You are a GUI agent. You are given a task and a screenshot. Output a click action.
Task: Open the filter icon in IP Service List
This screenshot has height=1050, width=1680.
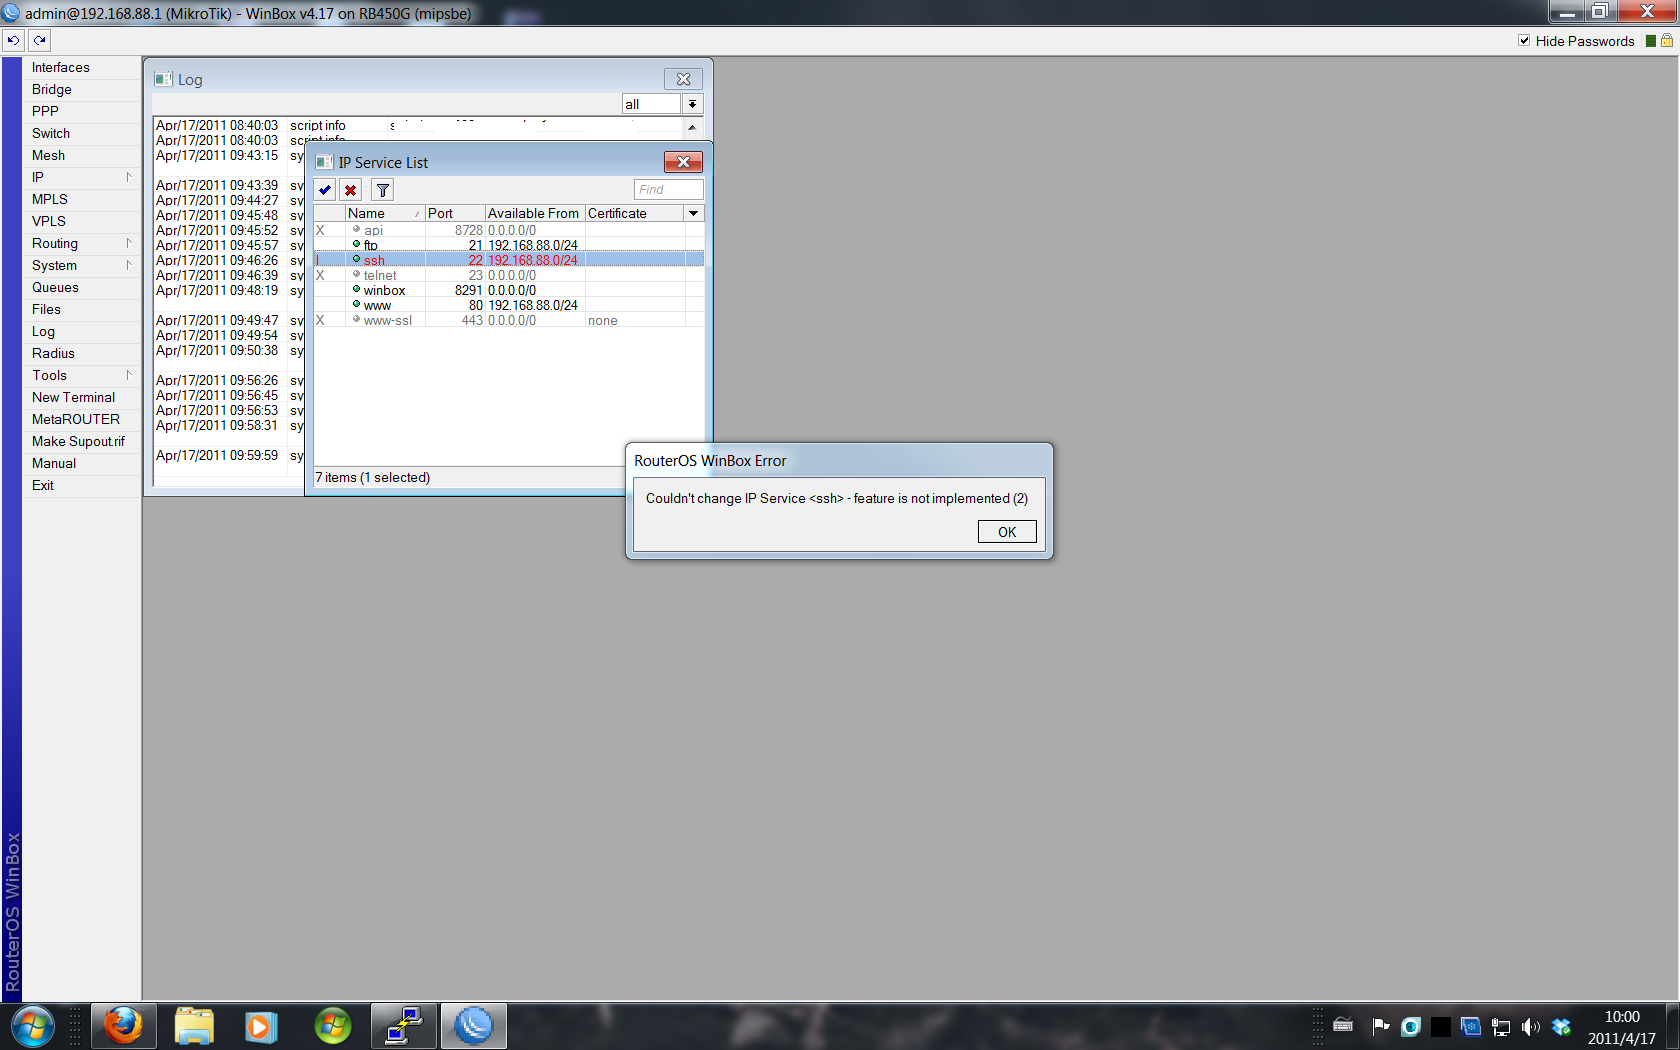[x=382, y=189]
